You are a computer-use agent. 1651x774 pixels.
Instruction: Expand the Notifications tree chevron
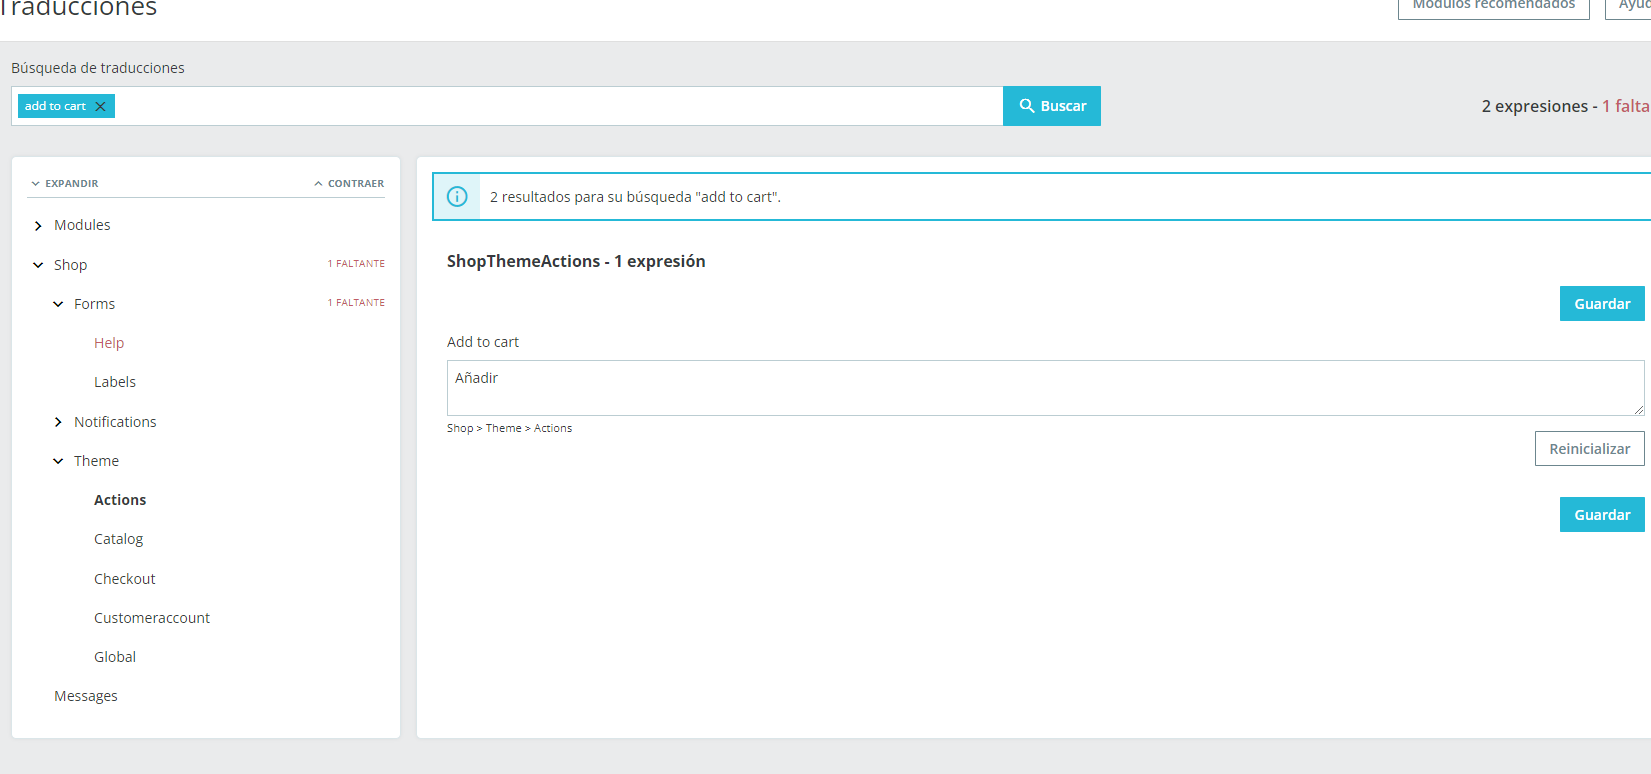[x=58, y=422]
